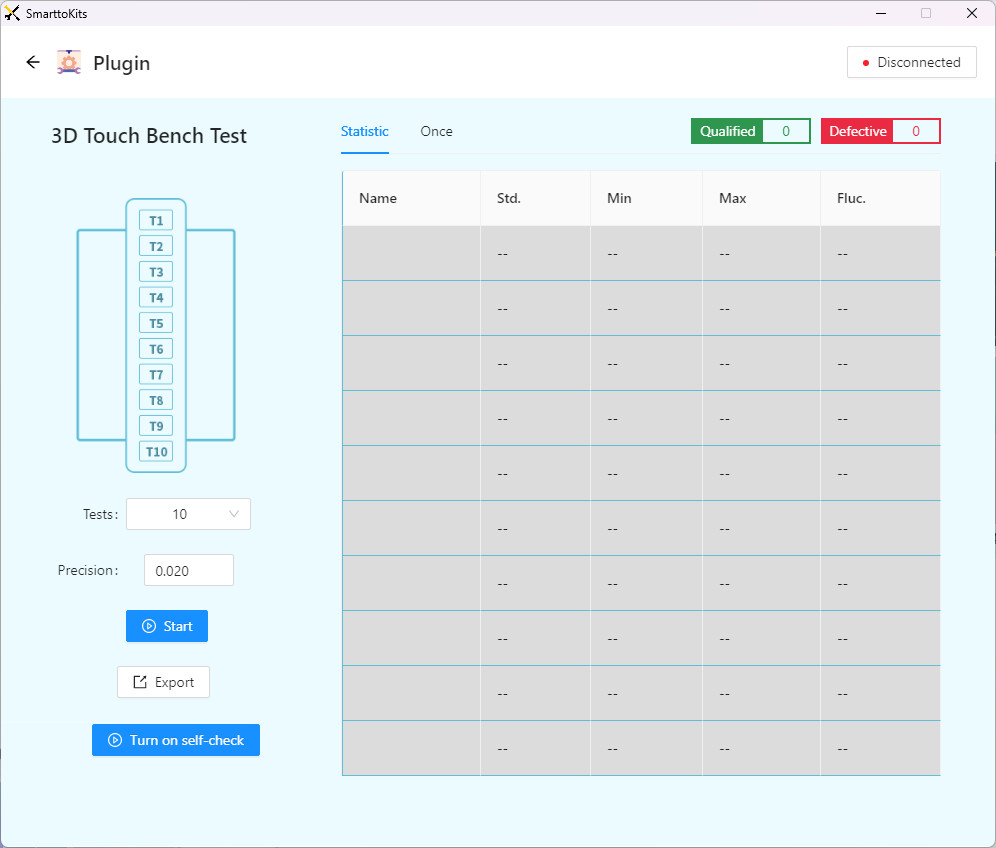Close the SmarttoKits window
Viewport: 996px width, 848px height.
coord(972,13)
